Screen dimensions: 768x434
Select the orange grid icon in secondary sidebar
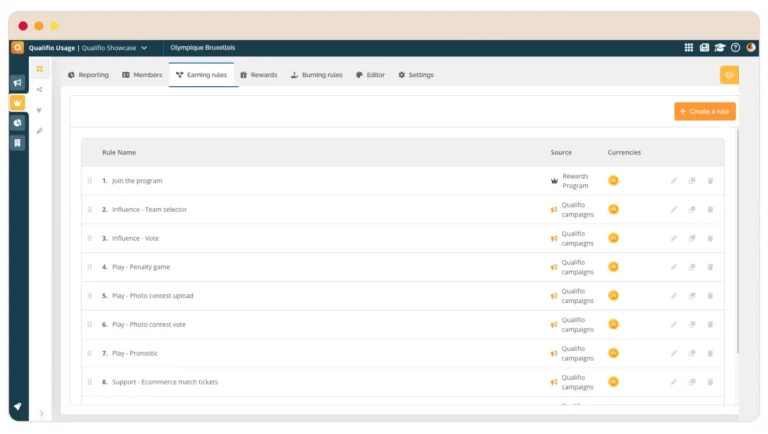40,69
